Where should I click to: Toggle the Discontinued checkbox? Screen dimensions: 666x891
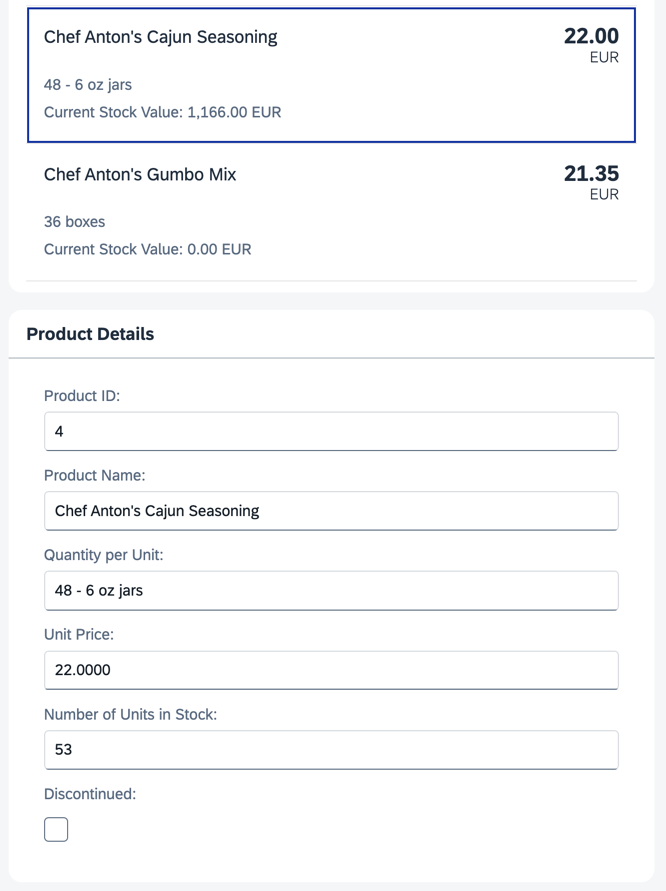coord(56,829)
